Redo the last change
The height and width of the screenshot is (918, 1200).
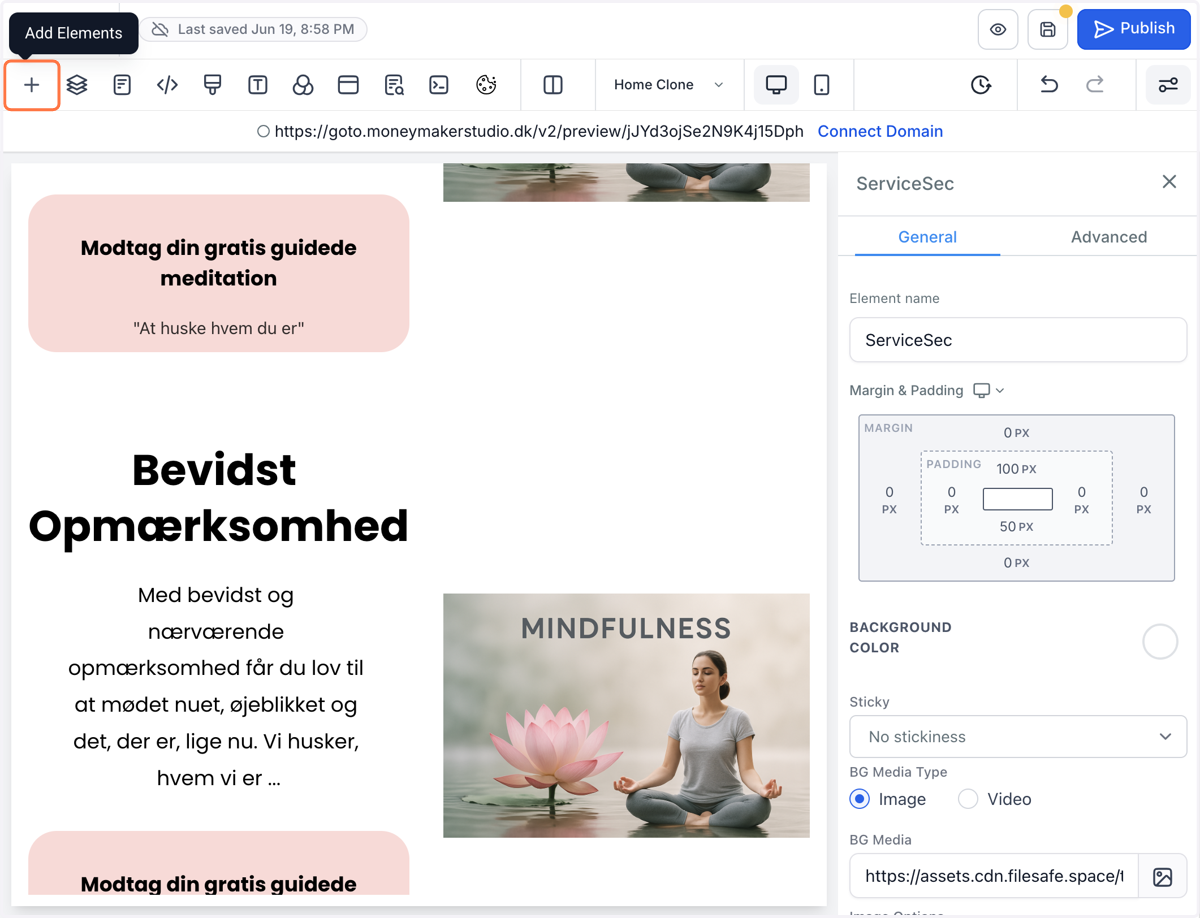click(x=1095, y=85)
